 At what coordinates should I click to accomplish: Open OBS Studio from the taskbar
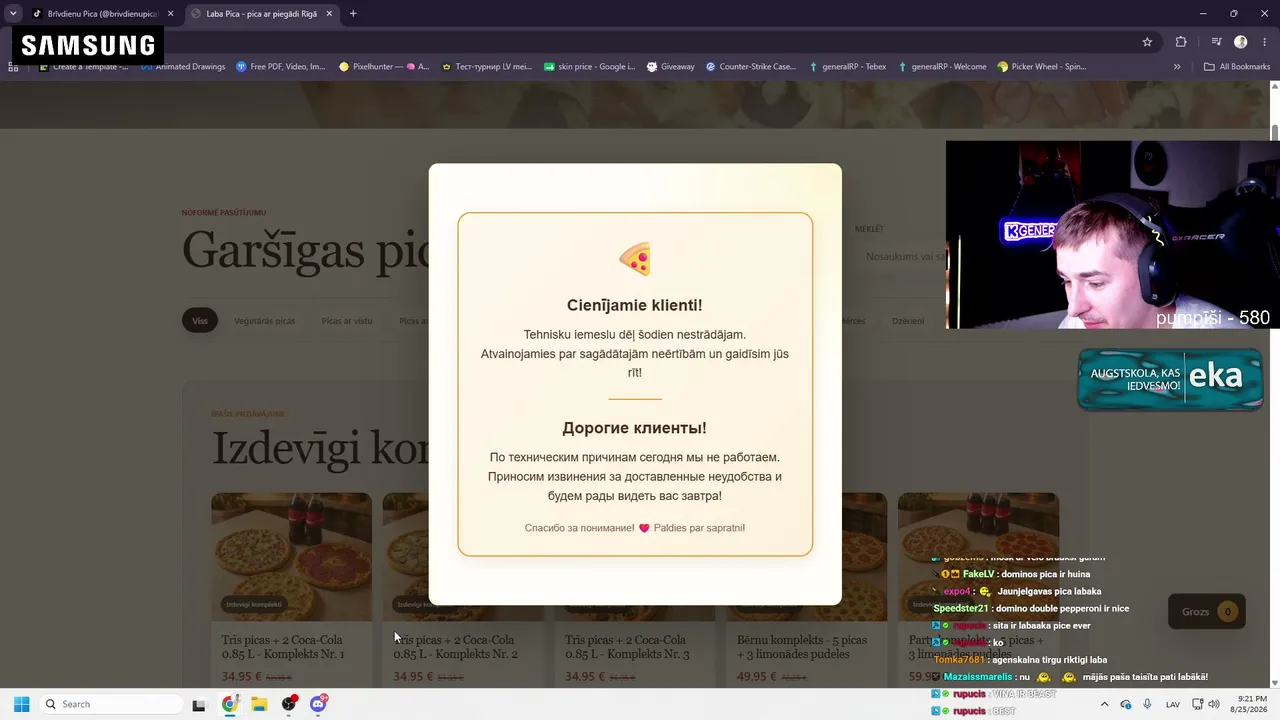click(x=289, y=705)
